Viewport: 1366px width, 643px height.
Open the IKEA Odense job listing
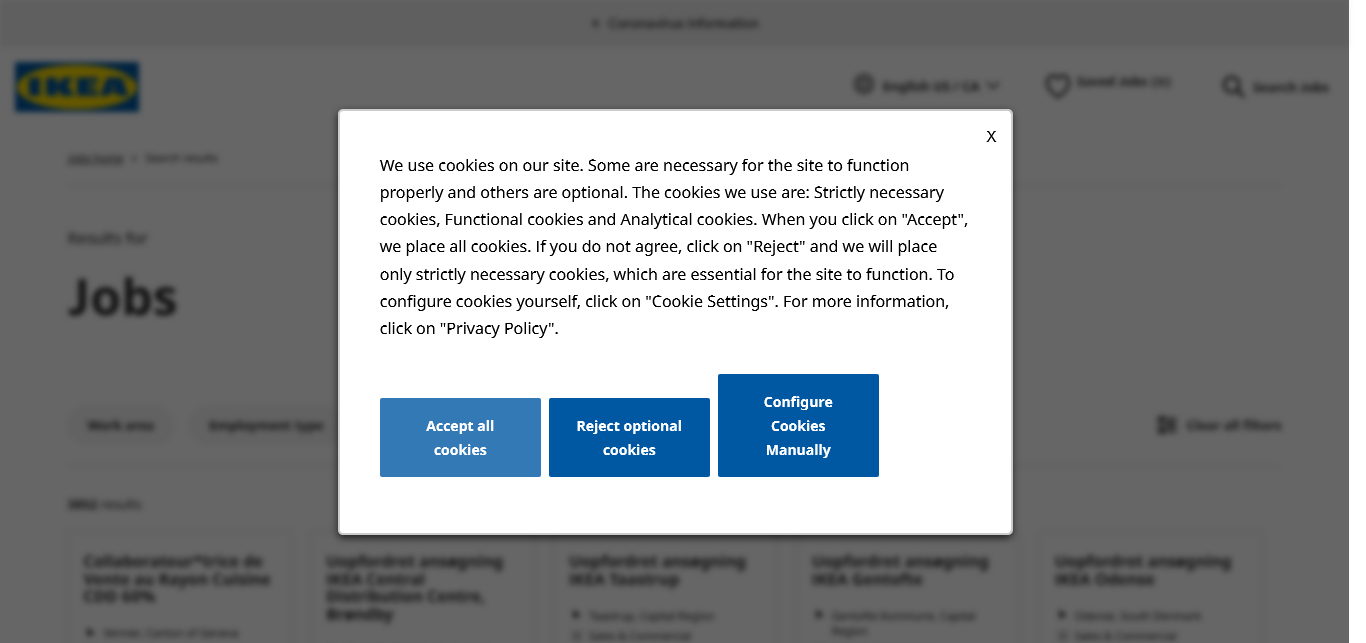click(x=1142, y=570)
